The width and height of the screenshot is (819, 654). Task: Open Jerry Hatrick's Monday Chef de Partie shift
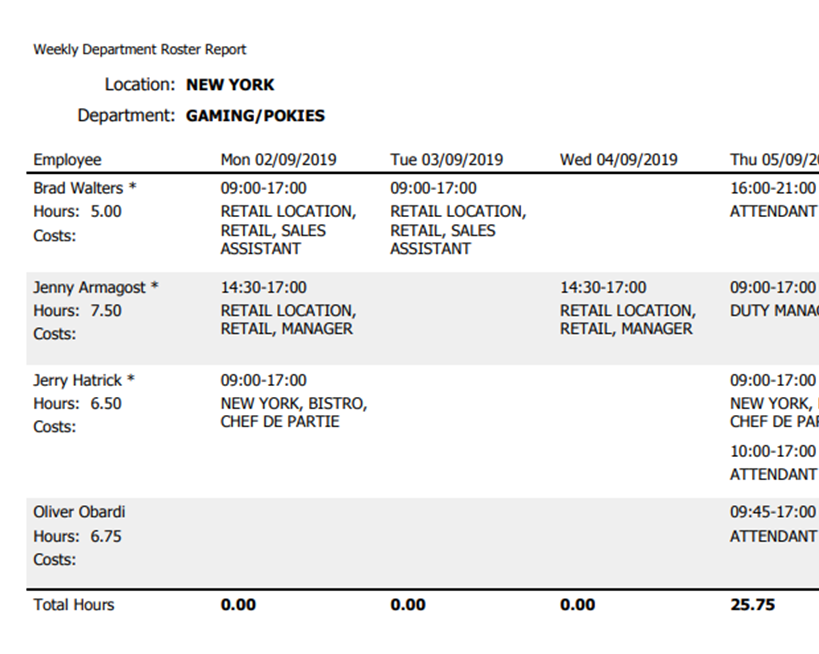pos(293,412)
